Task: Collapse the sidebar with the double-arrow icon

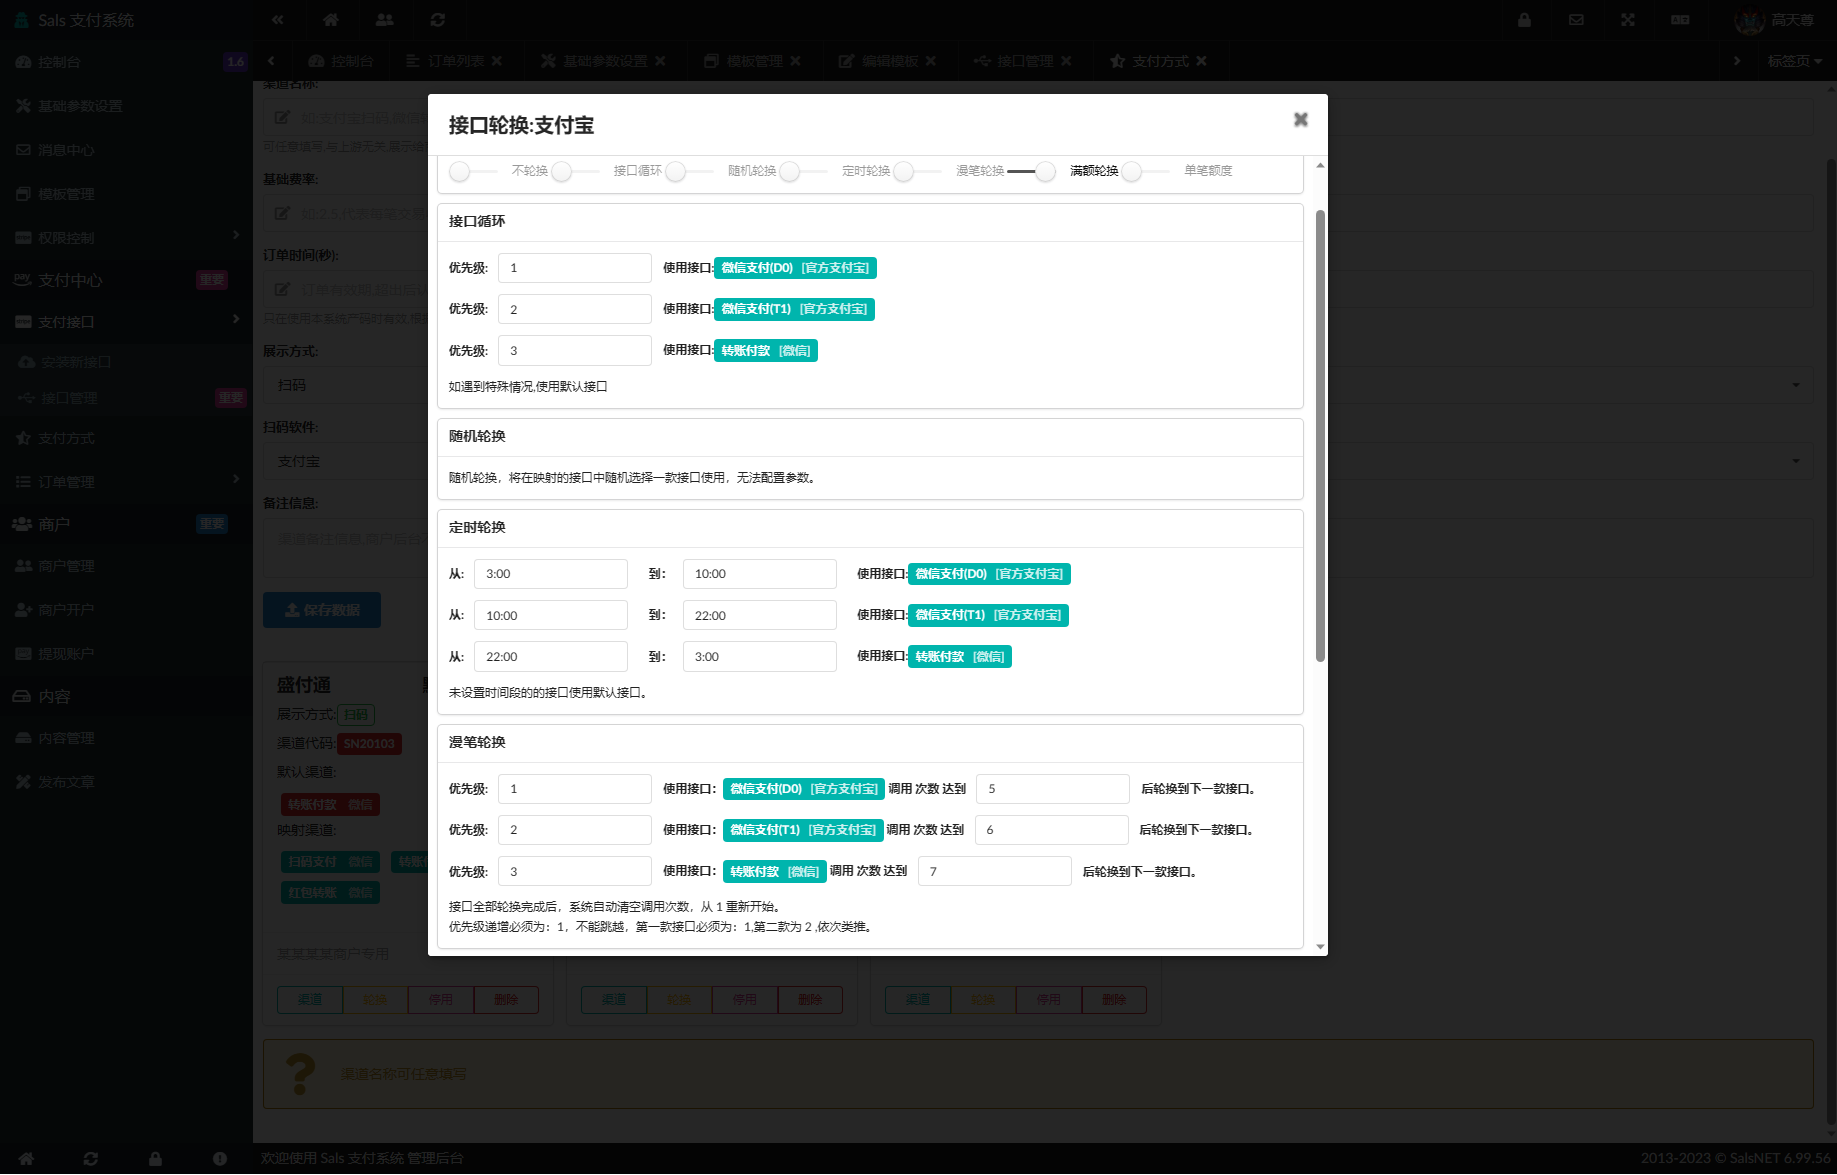Action: point(278,20)
